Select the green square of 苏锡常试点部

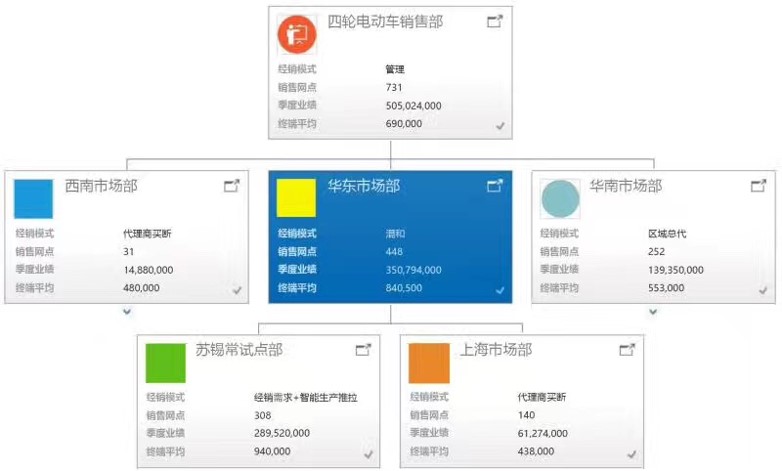165,363
